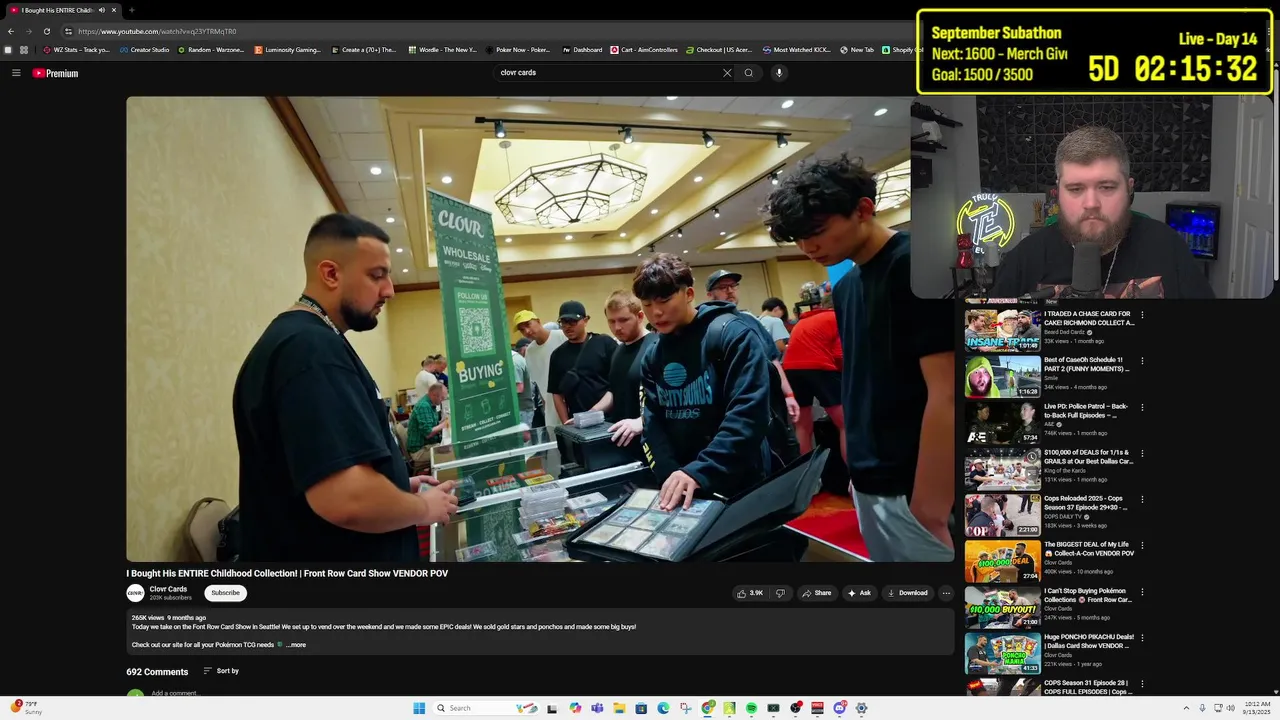Expand description with '...more'
The height and width of the screenshot is (720, 1280).
296,645
